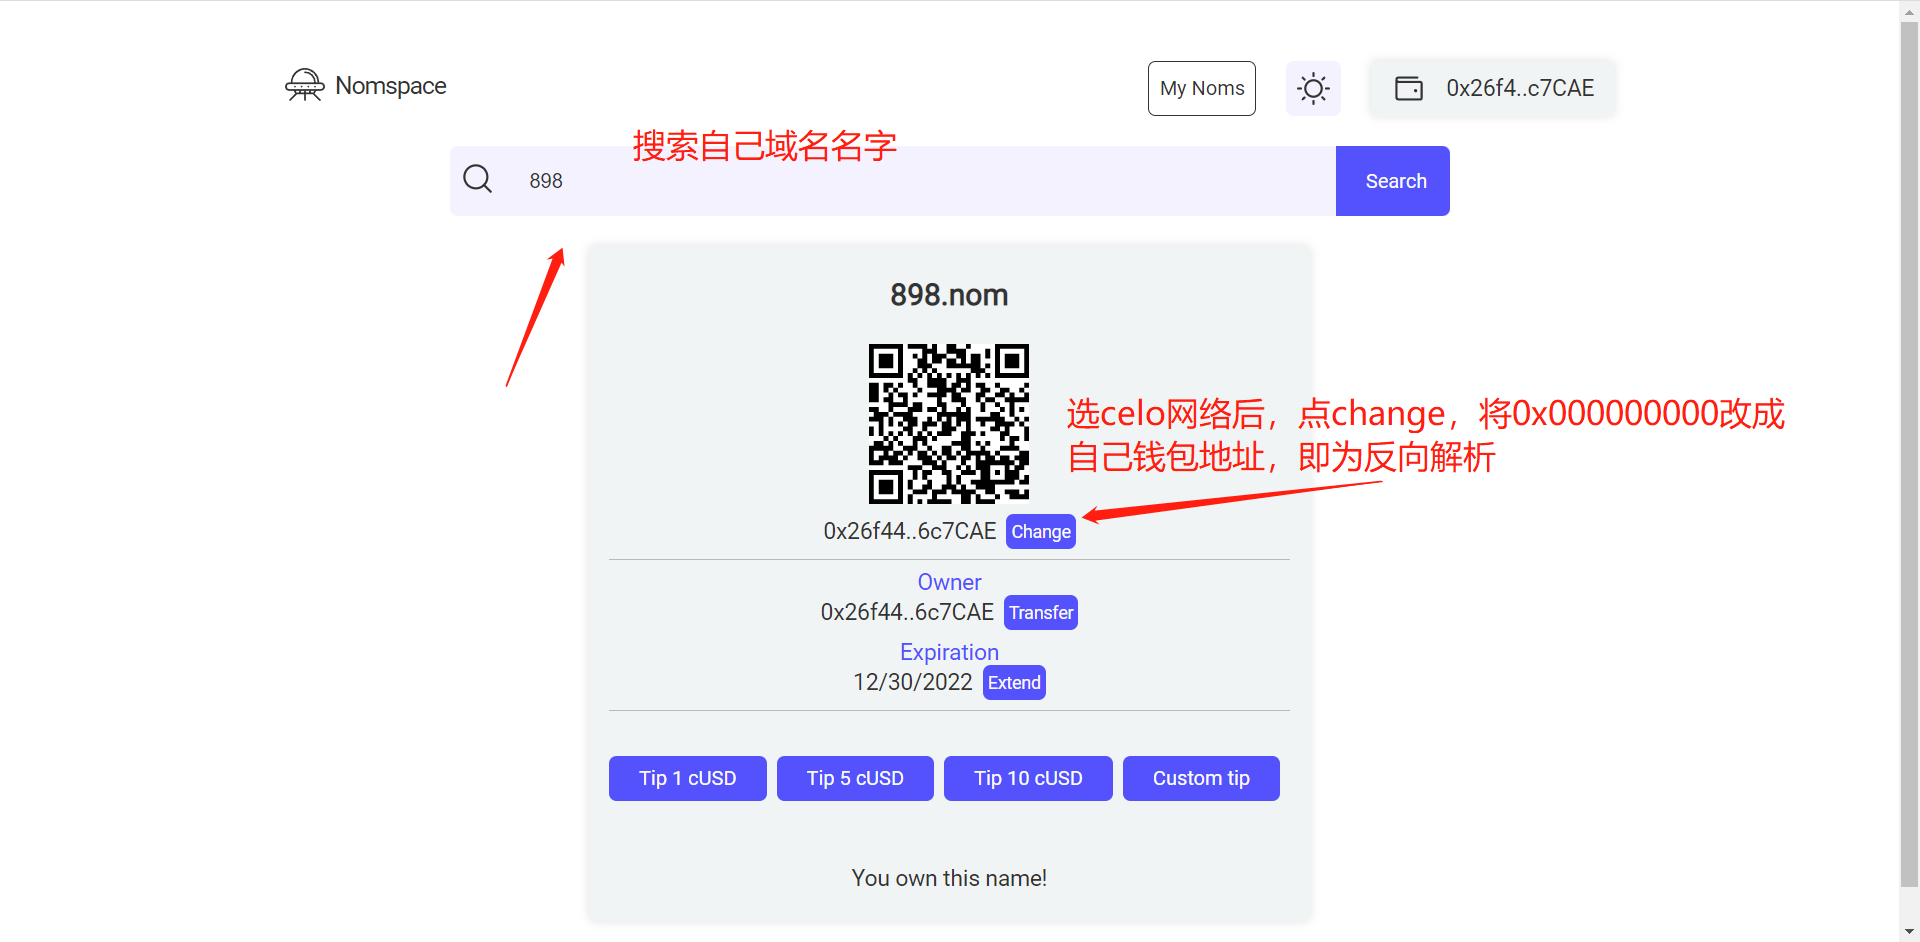Image resolution: width=1920 pixels, height=942 pixels.
Task: Click the wallet icon in the header
Action: click(1409, 88)
